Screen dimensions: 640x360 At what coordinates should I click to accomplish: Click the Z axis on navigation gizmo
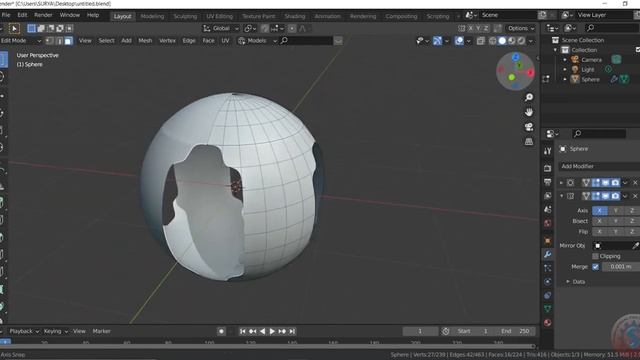tap(516, 57)
